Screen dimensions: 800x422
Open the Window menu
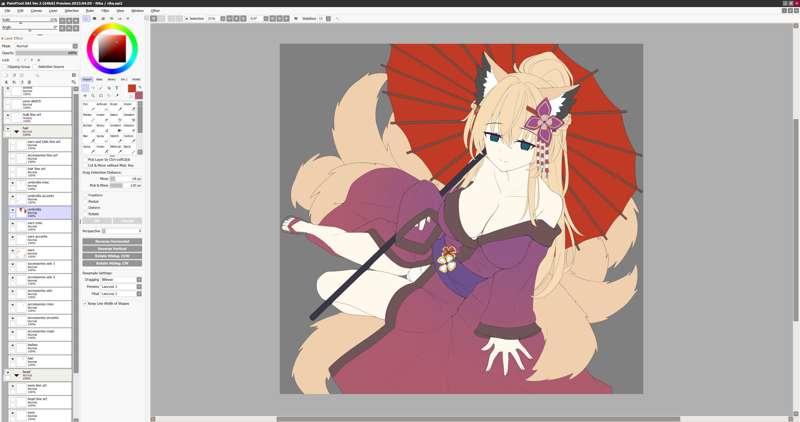click(x=138, y=10)
